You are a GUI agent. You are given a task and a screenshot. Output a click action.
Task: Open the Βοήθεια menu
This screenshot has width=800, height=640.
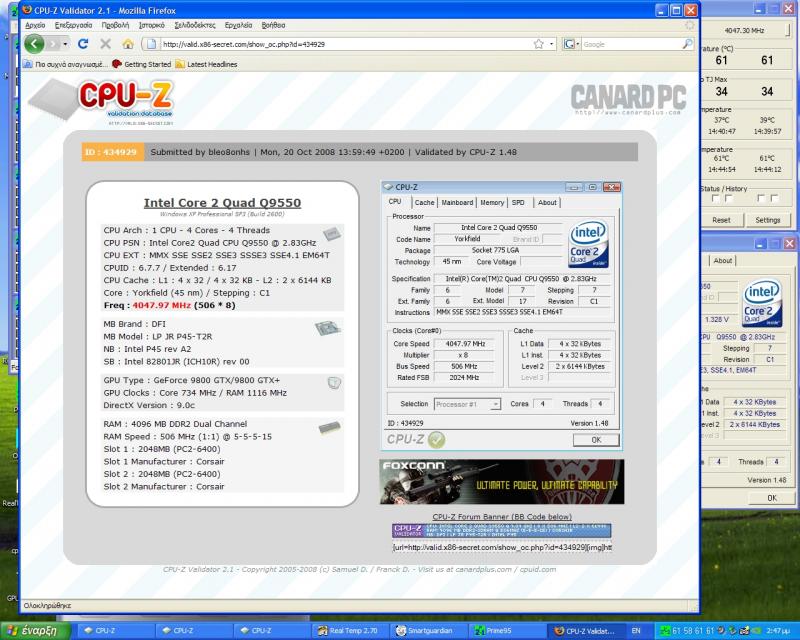point(273,25)
